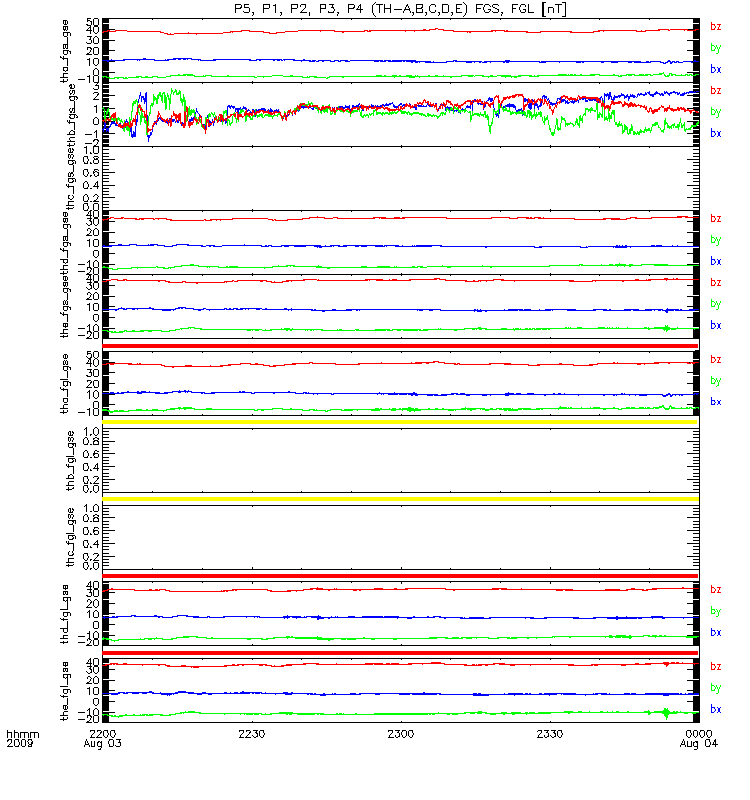Click the thc_fgl_gse y-axis title
Image resolution: width=750 pixels, height=800 pixels.
pyautogui.click(x=70, y=537)
